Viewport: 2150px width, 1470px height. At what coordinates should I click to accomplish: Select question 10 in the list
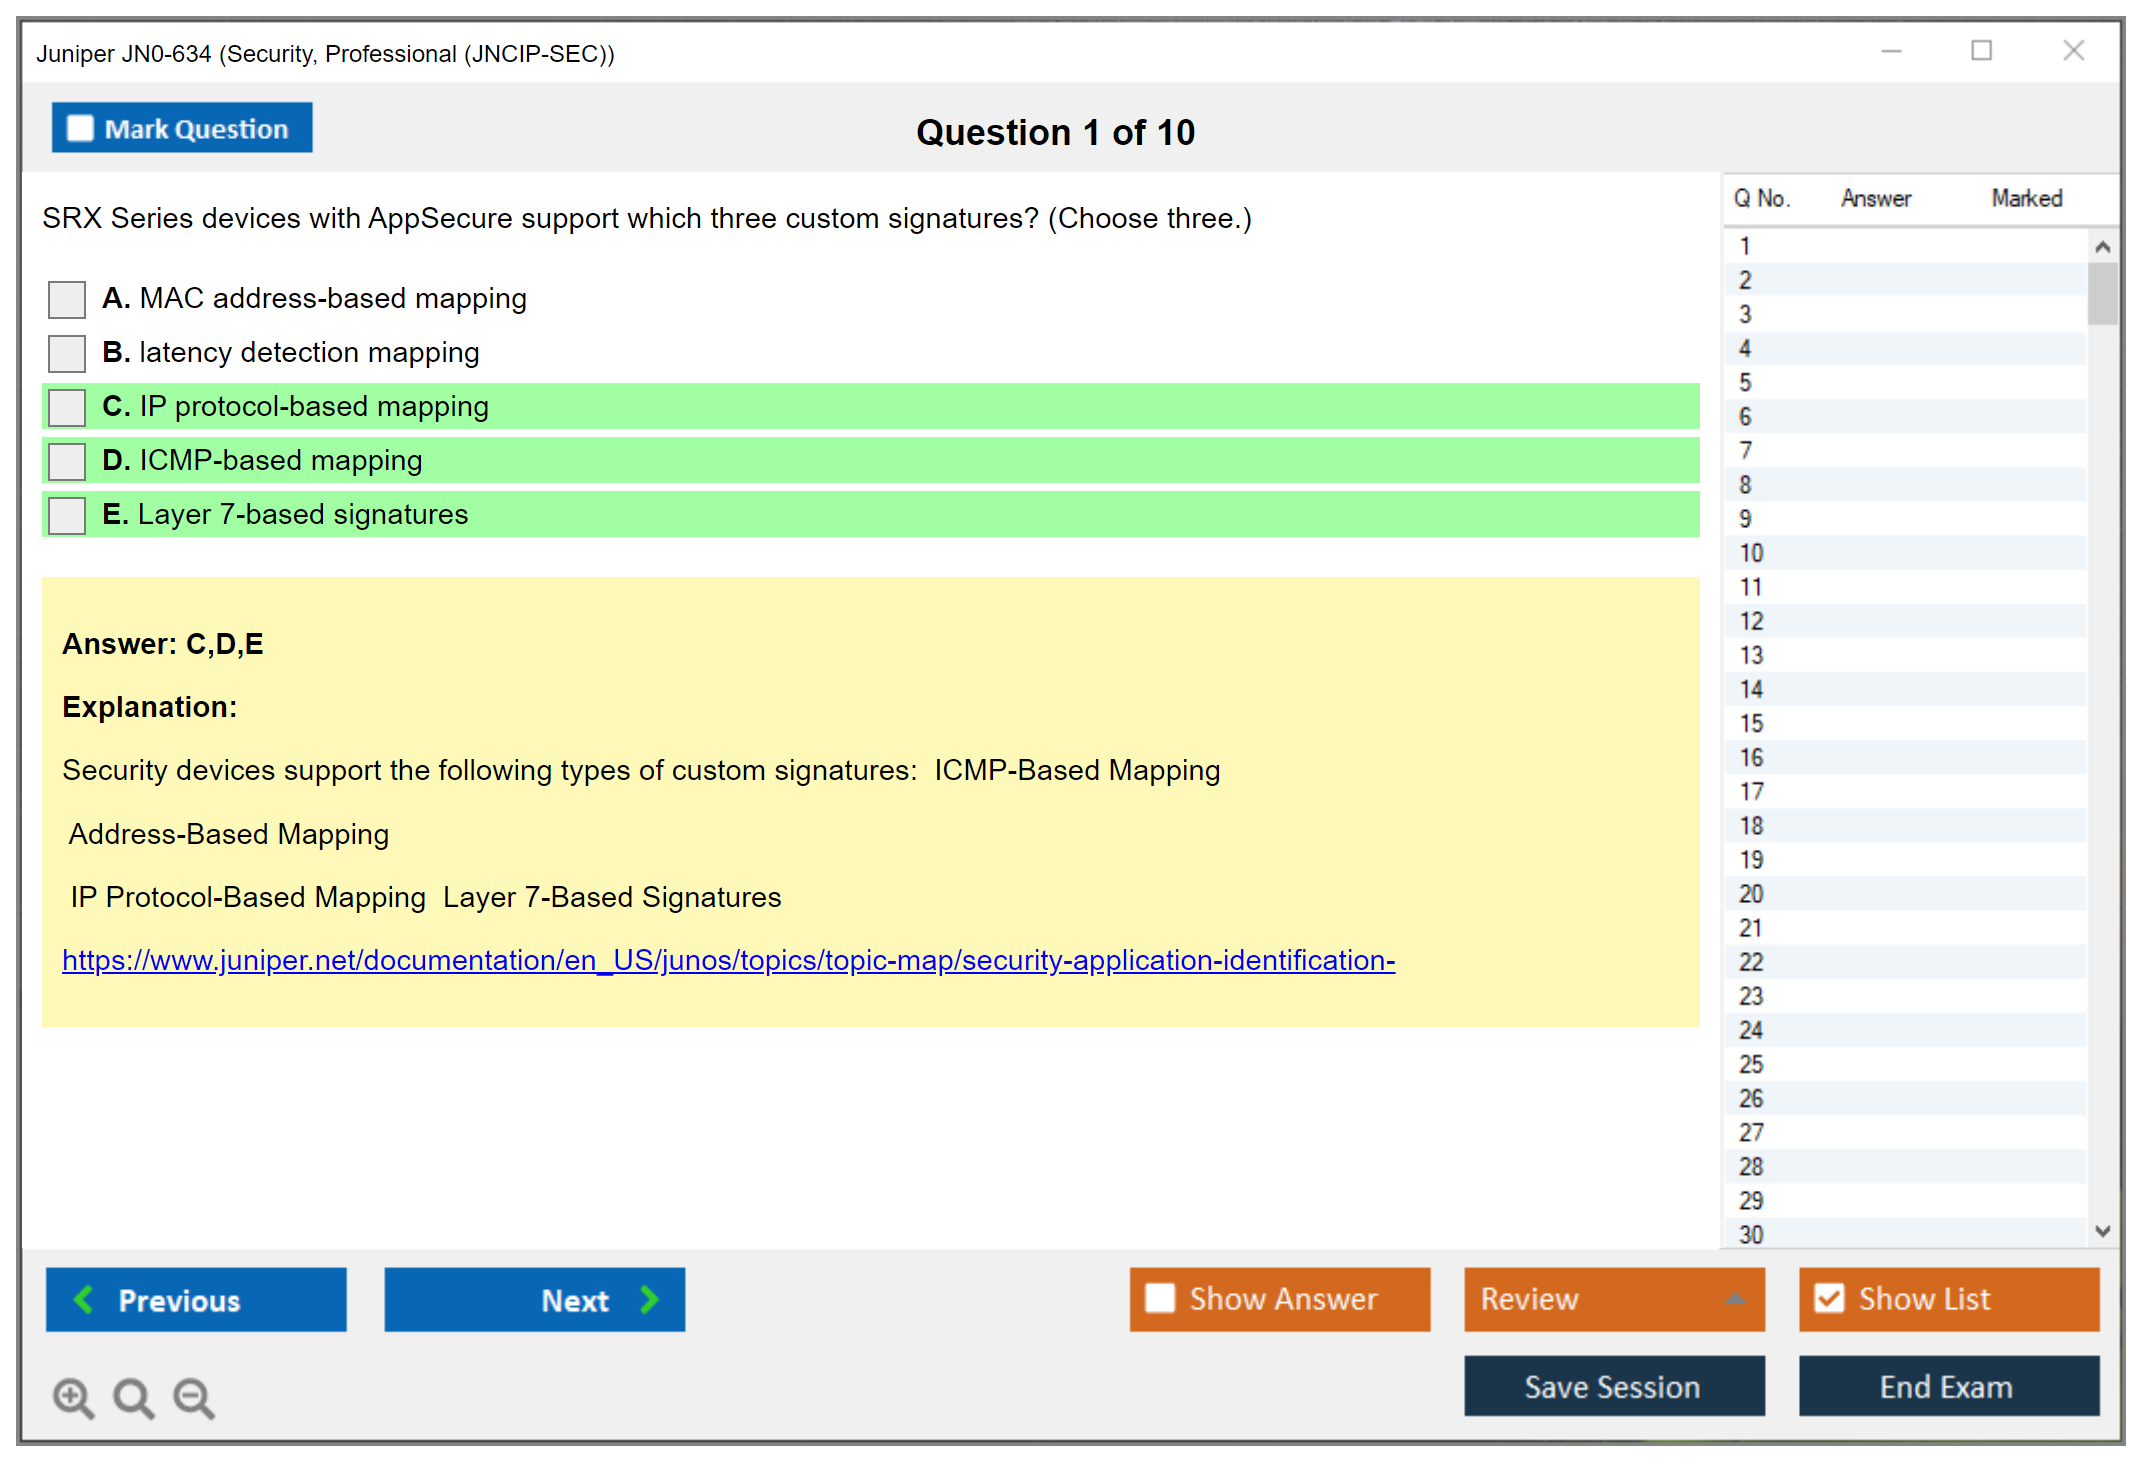click(1751, 553)
